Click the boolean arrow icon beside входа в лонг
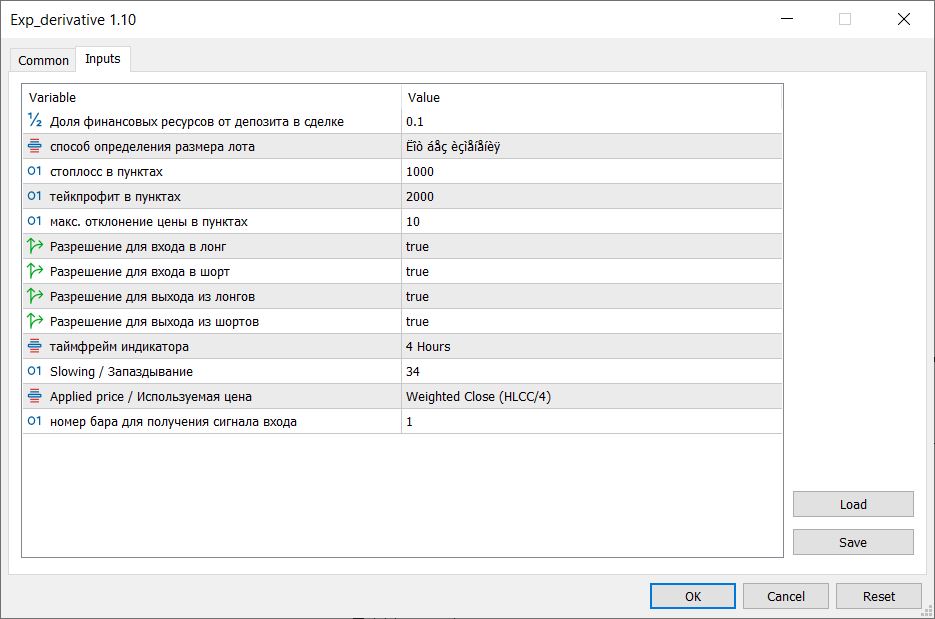 point(35,246)
